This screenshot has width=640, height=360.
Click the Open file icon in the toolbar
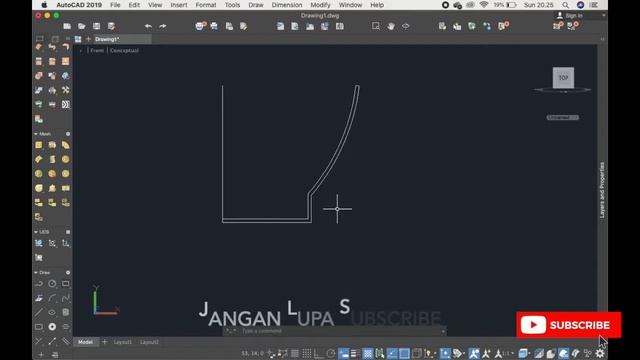[x=82, y=26]
